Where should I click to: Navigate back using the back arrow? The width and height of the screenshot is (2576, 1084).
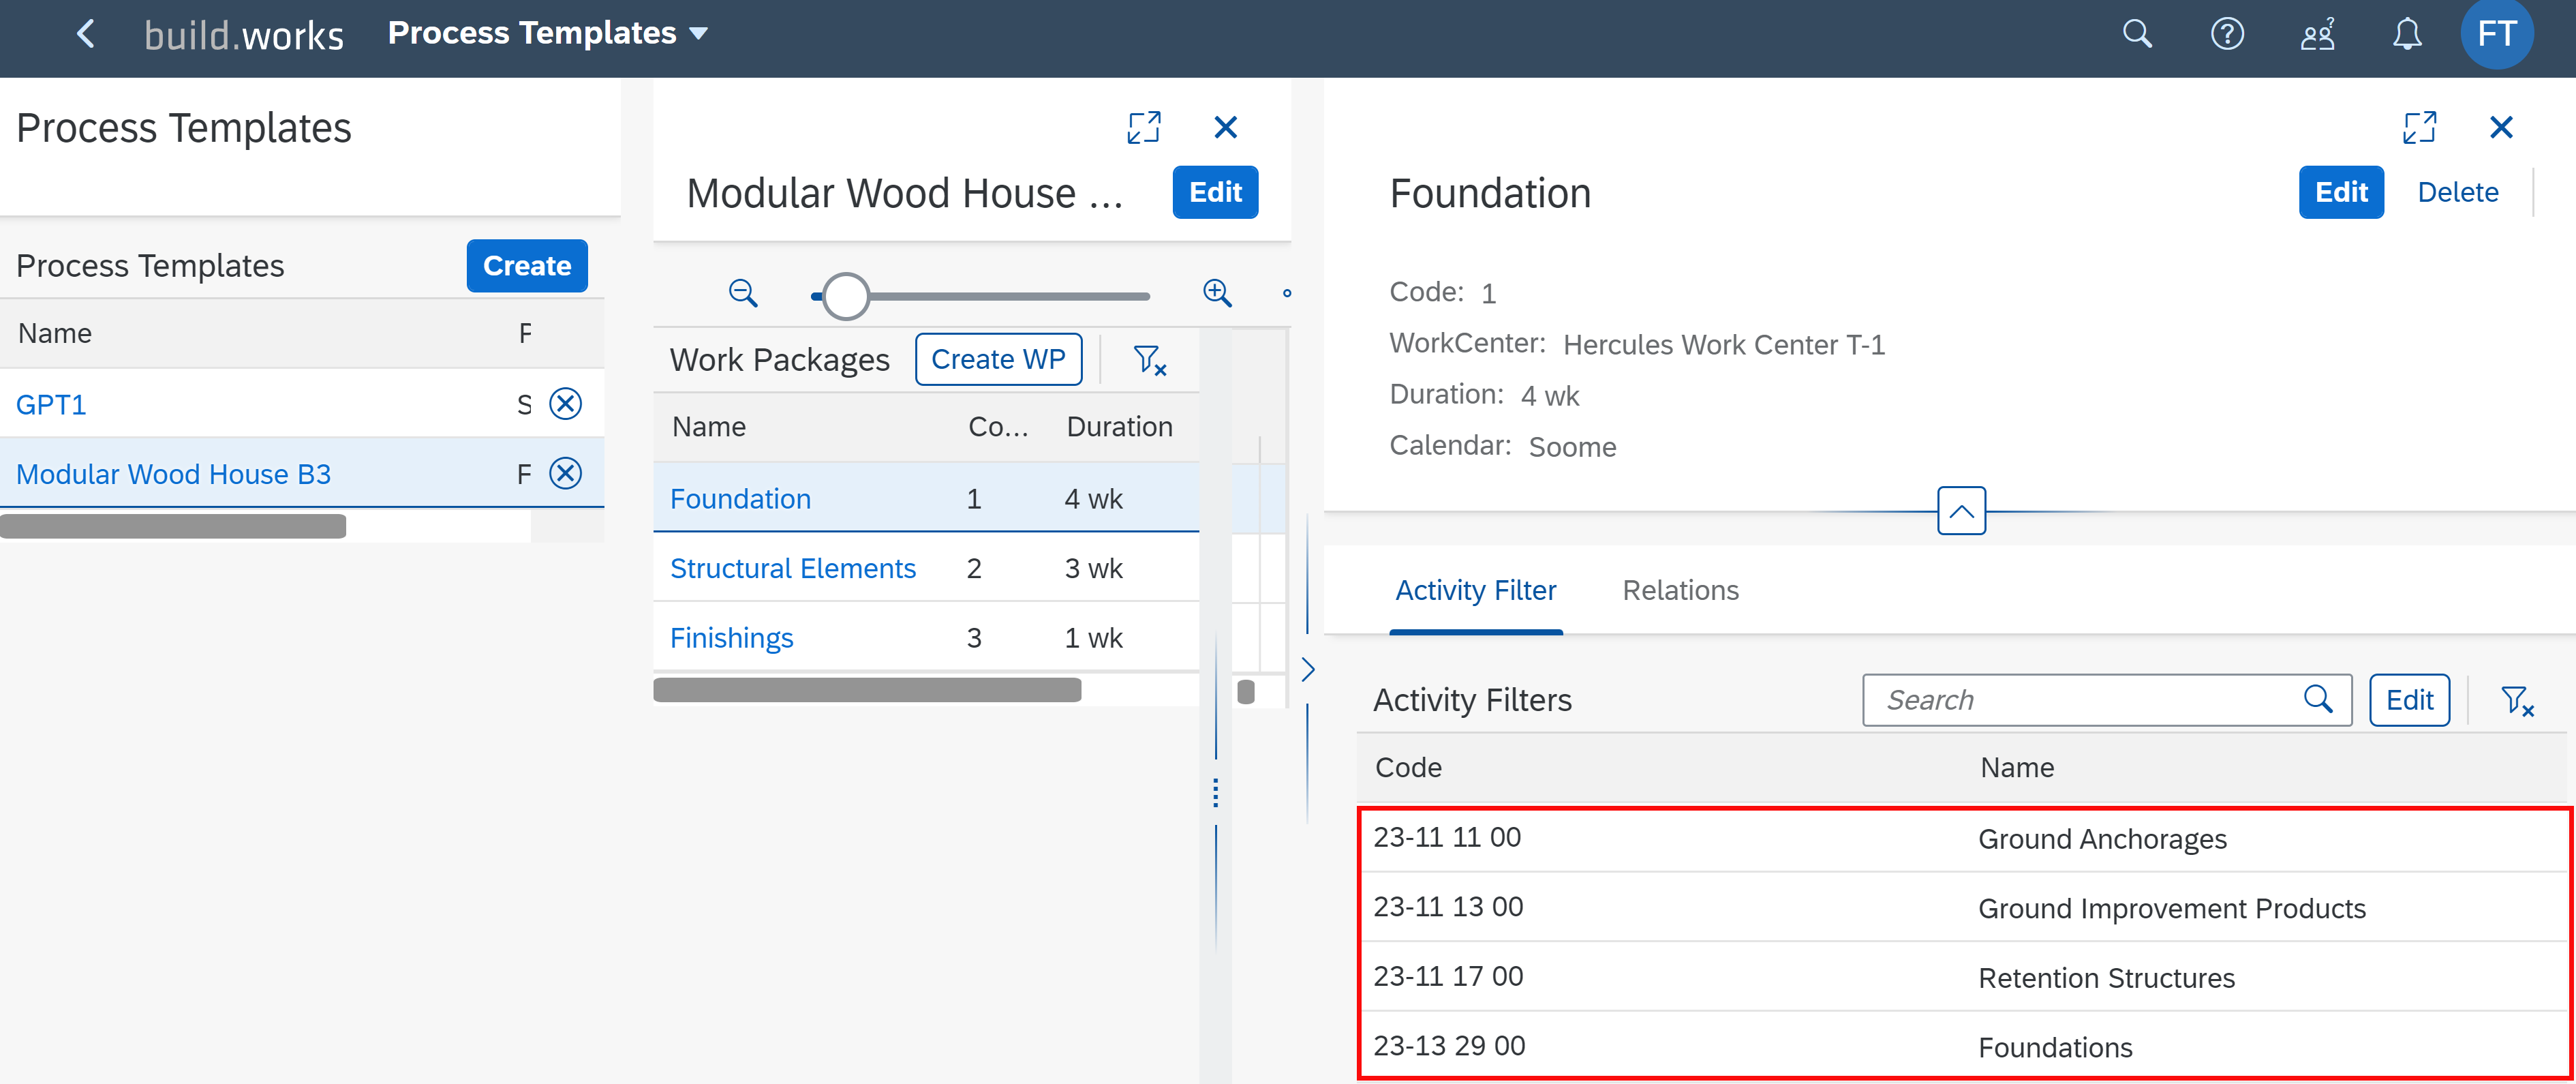tap(85, 33)
